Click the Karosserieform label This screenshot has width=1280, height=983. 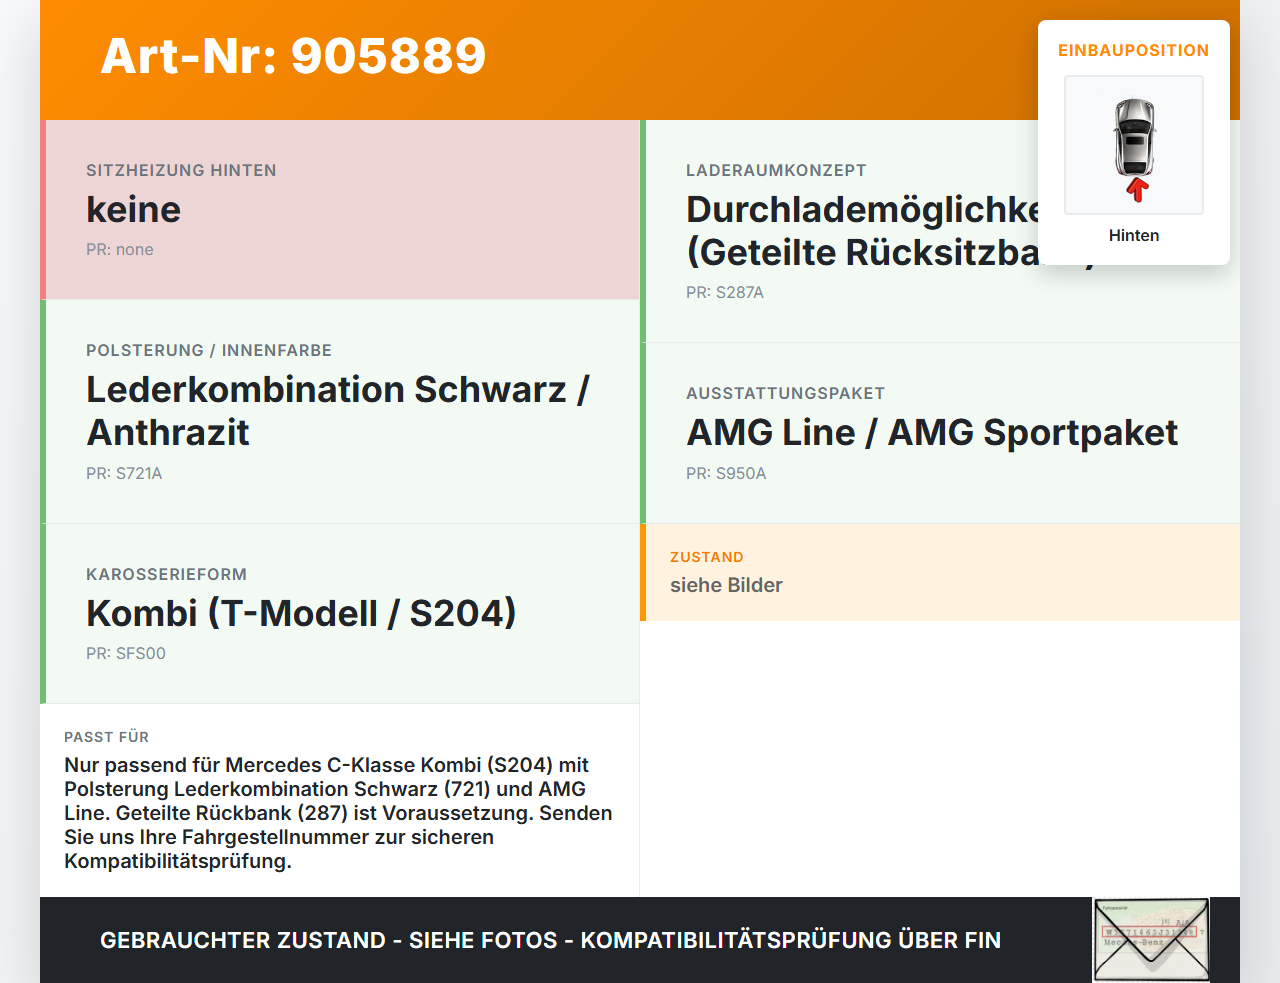point(166,574)
